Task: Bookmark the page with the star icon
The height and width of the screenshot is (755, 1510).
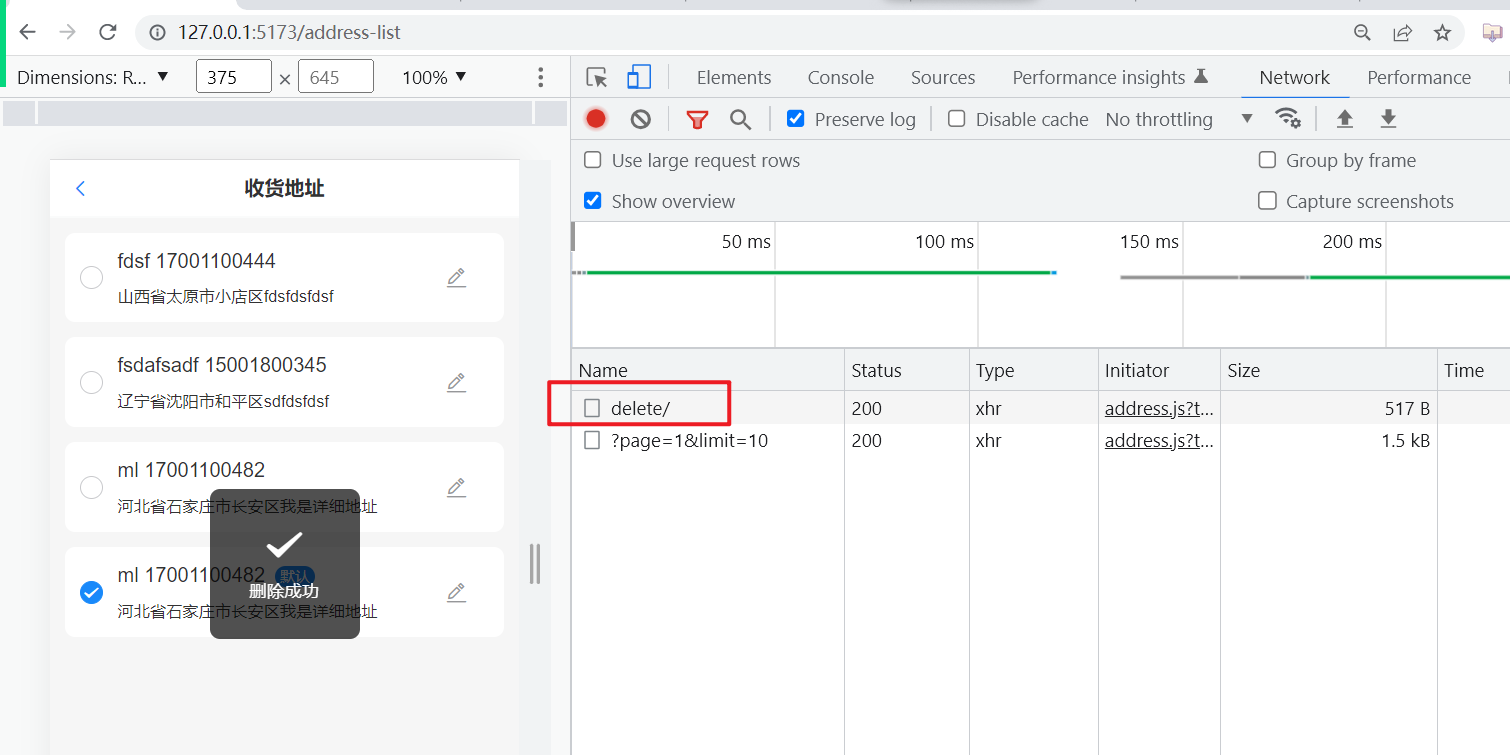Action: point(1442,33)
